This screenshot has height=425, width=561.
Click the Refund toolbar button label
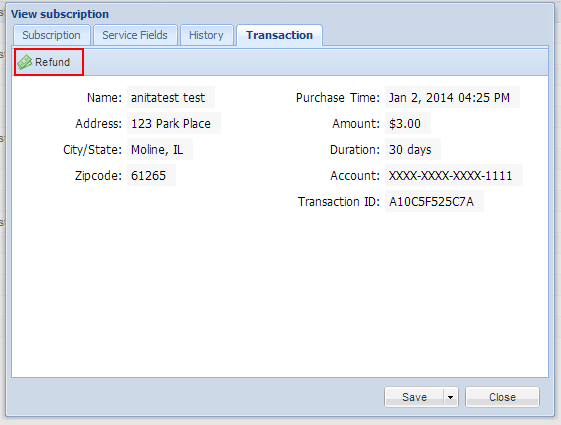(52, 62)
